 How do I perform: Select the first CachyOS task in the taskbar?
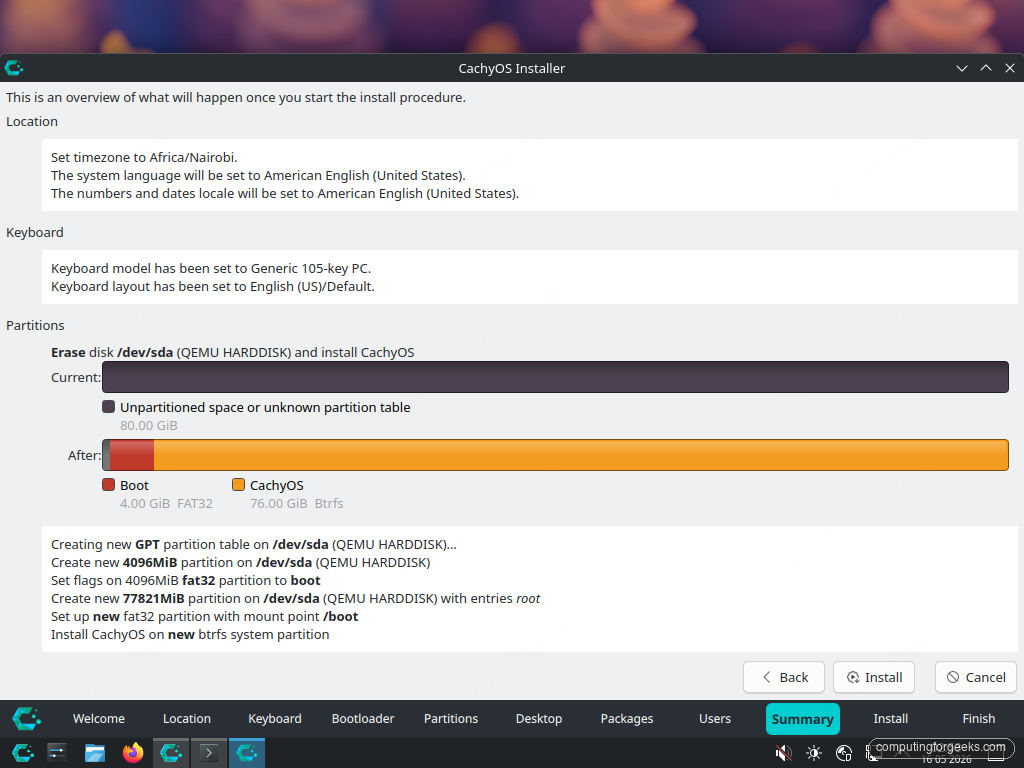coord(171,753)
